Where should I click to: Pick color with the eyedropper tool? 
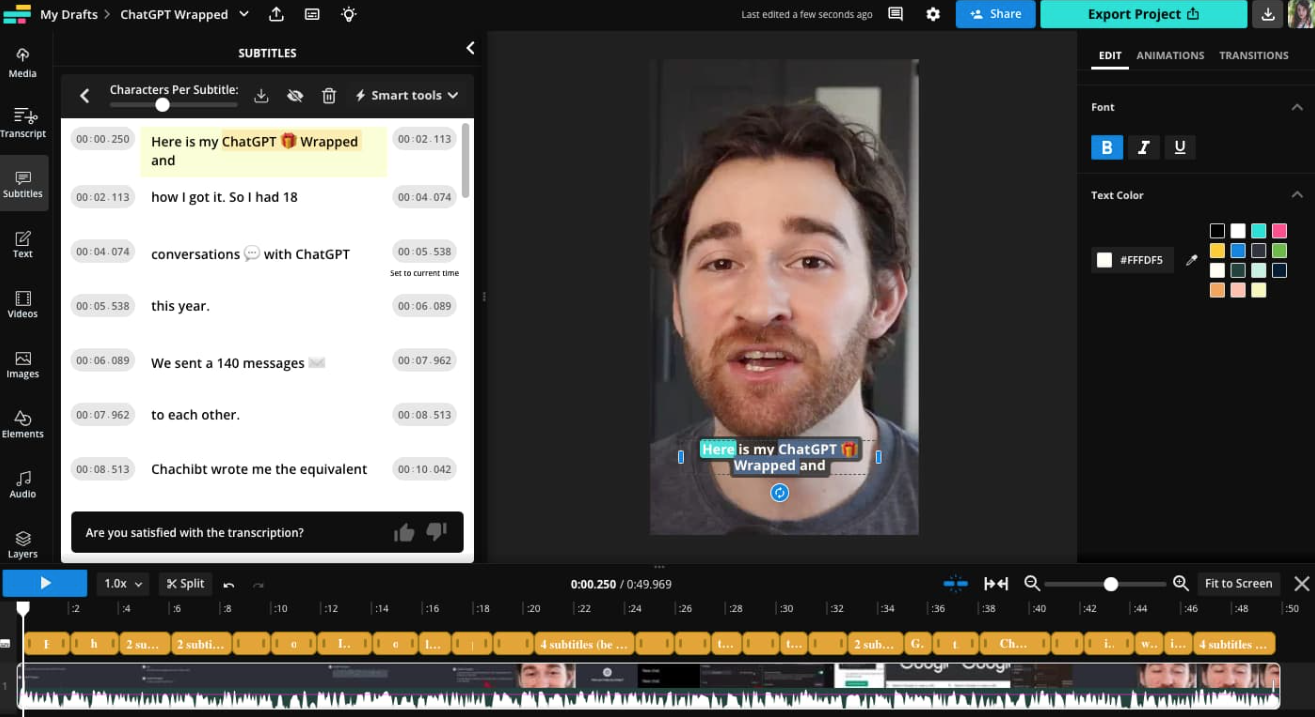1191,260
